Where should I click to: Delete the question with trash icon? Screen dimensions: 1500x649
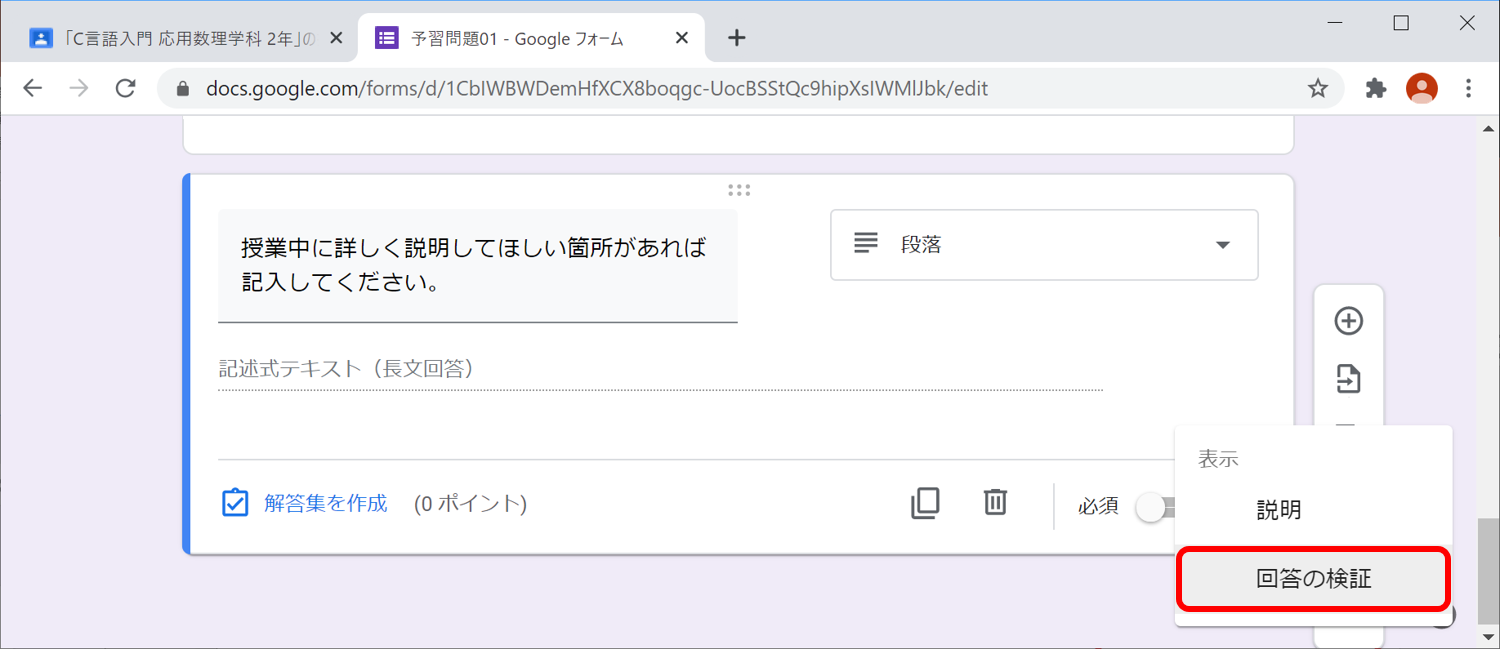click(x=995, y=502)
